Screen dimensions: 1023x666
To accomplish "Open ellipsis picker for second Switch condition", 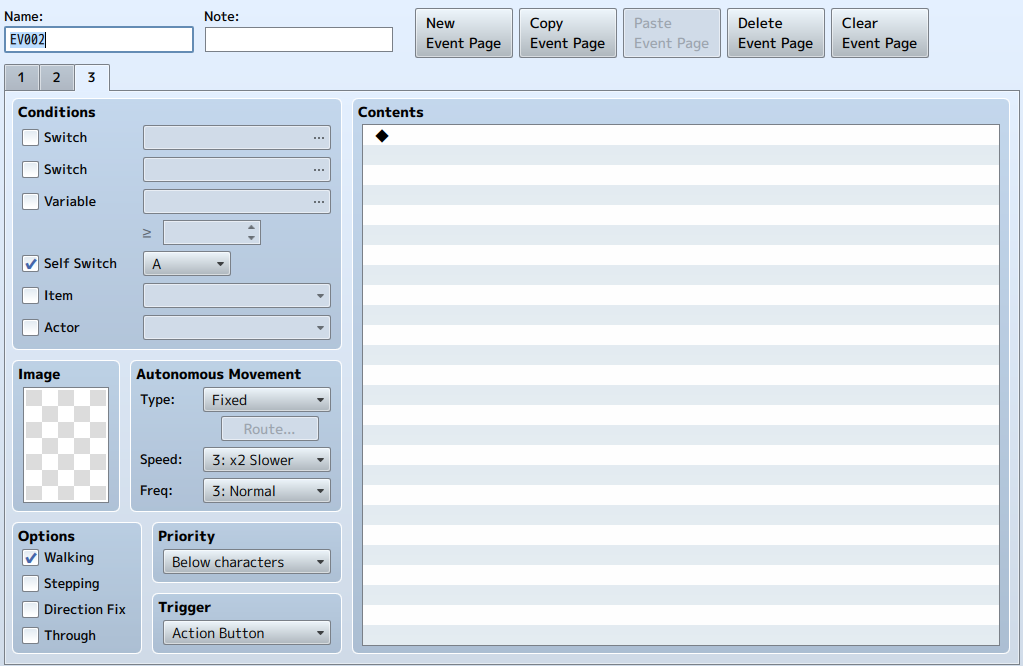I will 318,170.
